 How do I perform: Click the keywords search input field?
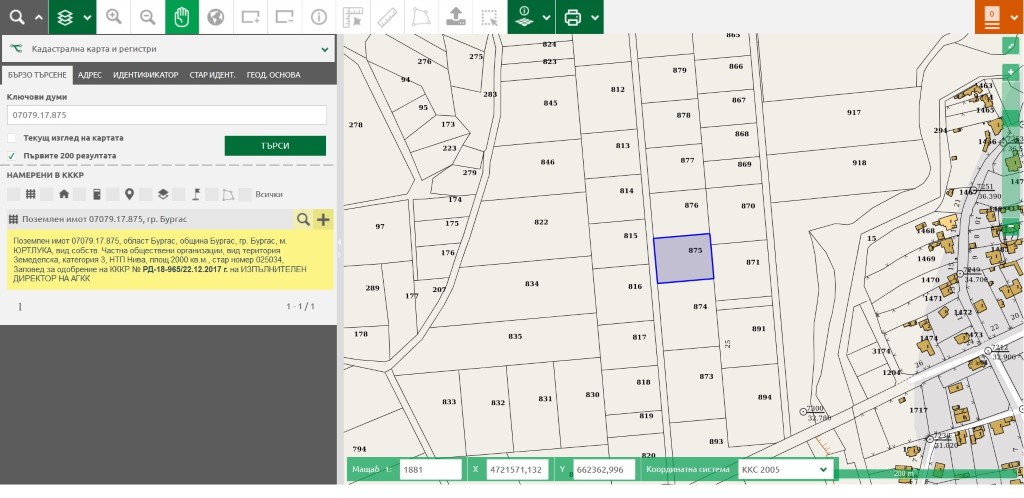(x=167, y=115)
